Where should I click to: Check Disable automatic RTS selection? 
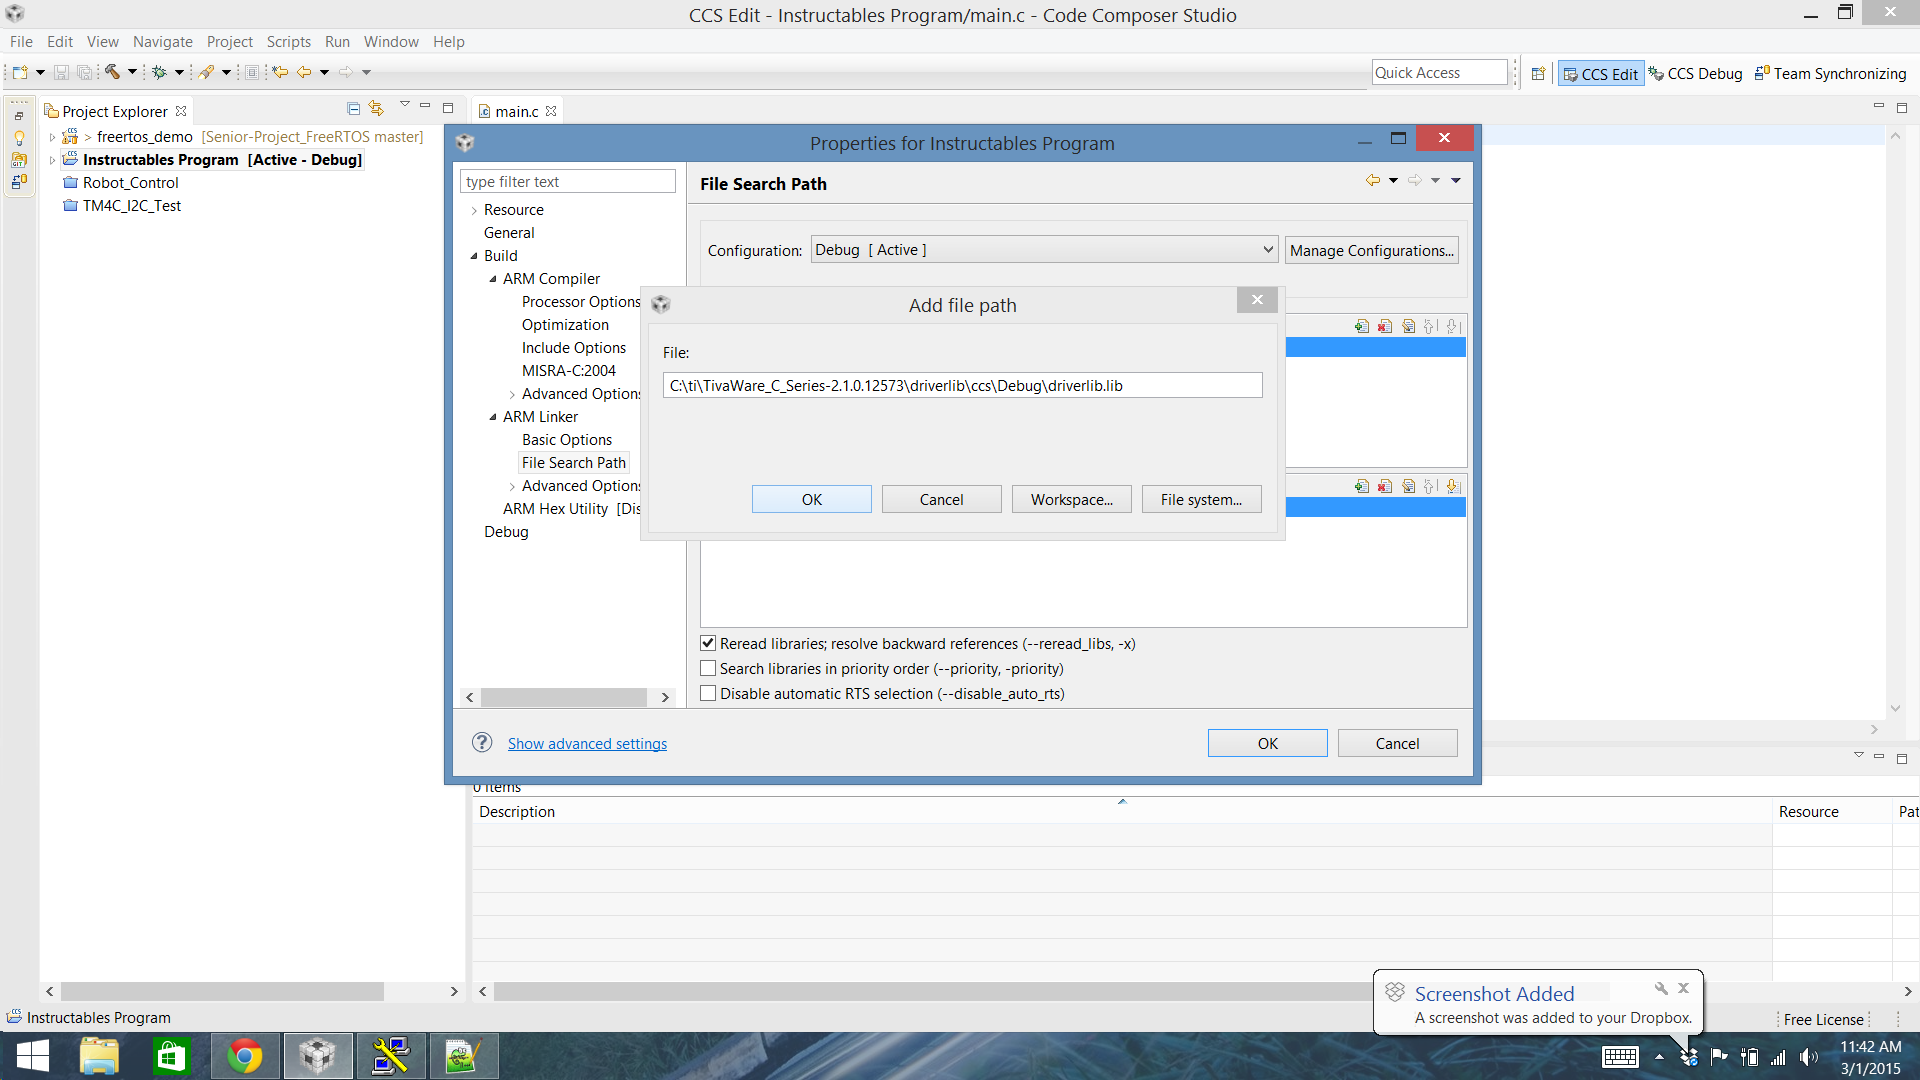(x=708, y=694)
